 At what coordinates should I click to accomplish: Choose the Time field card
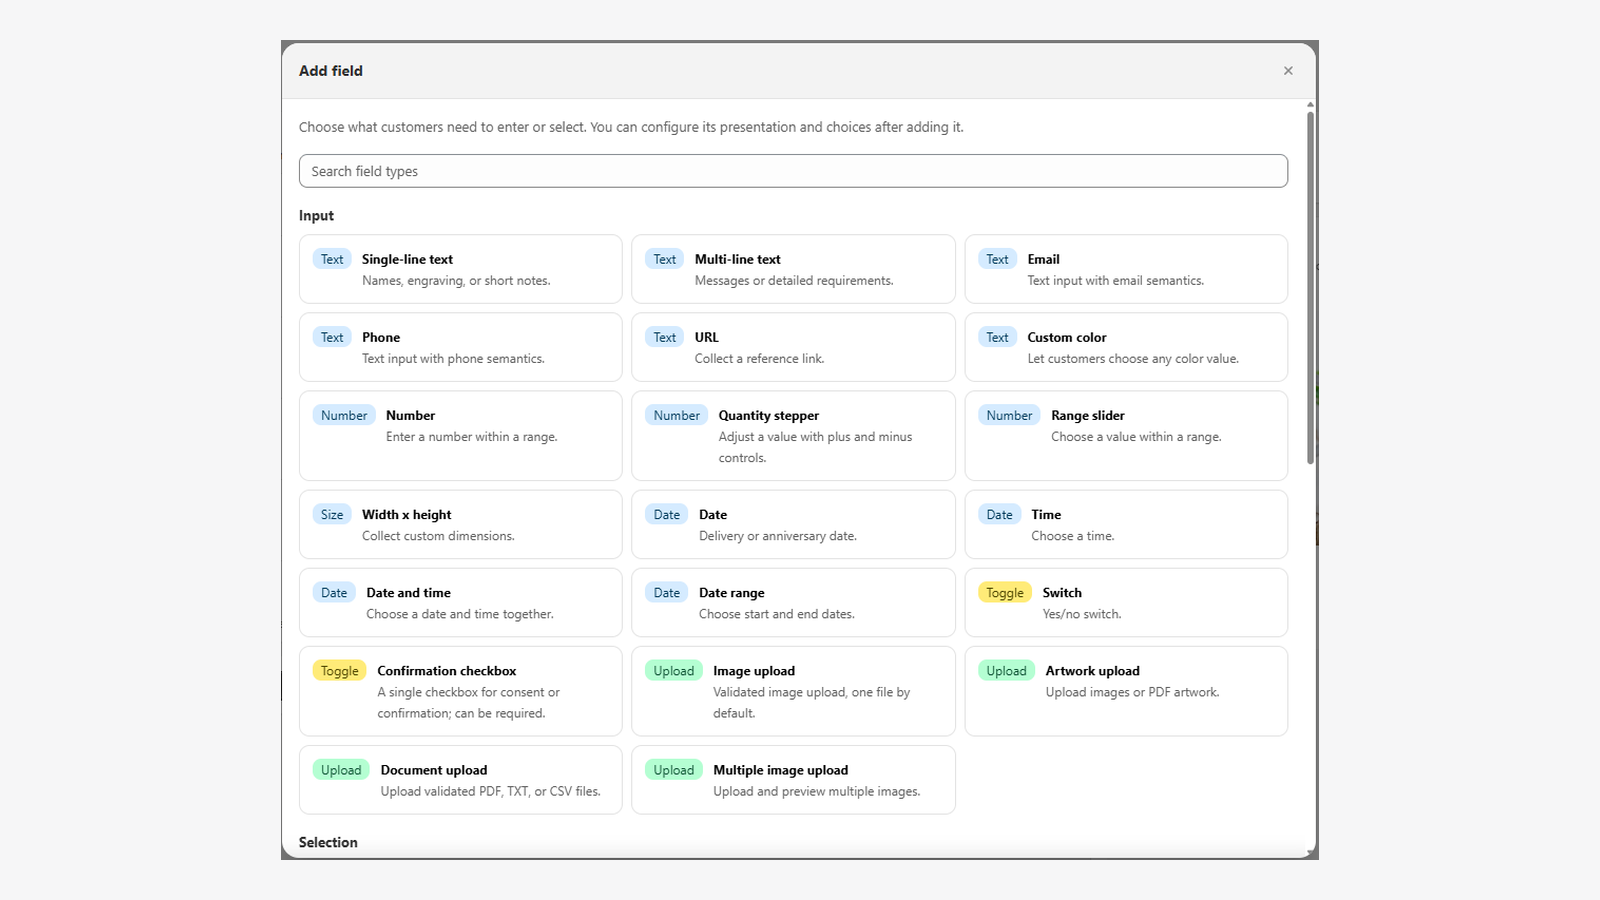coord(1126,524)
